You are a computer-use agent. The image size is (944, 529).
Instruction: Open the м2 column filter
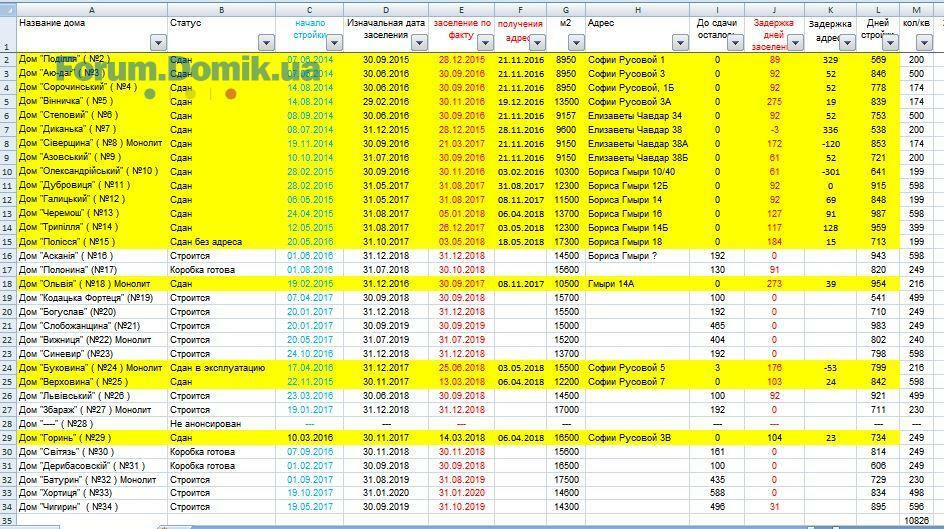click(576, 43)
